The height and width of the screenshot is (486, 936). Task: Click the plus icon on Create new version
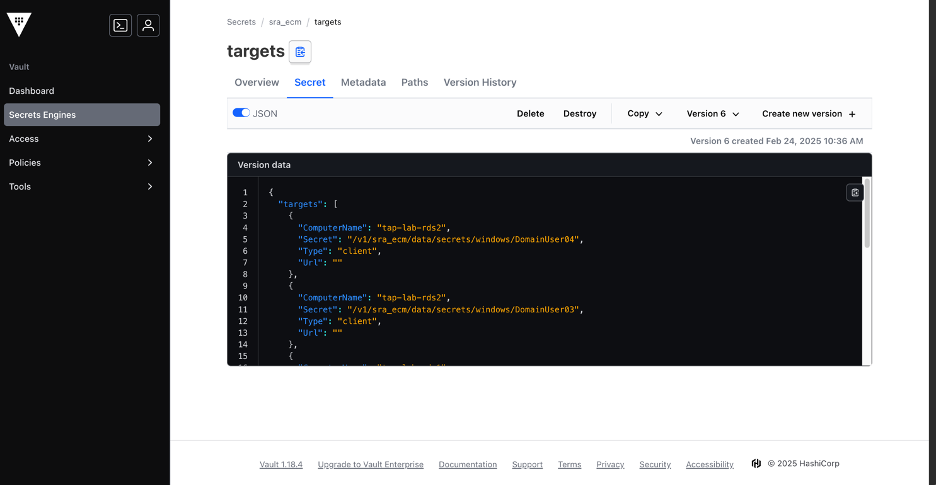click(x=852, y=114)
